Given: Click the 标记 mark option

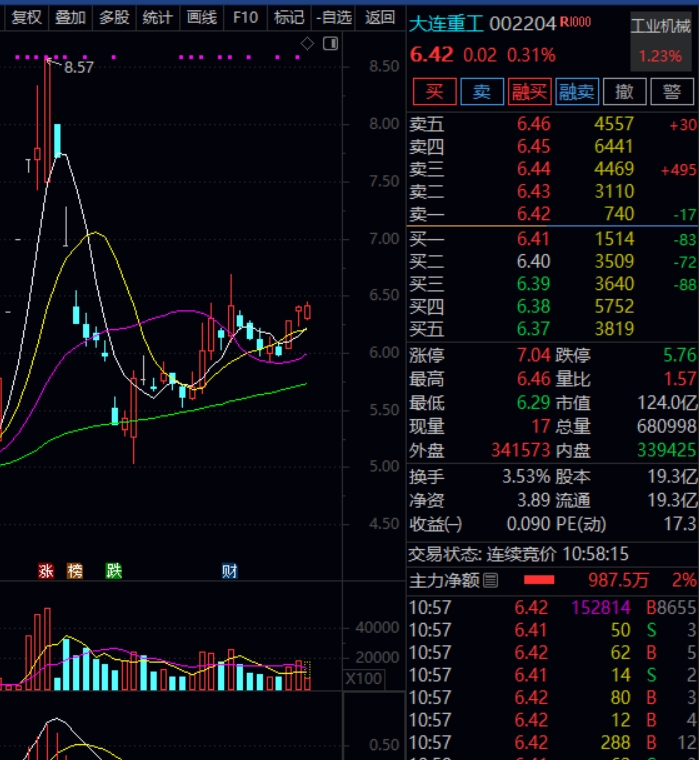Looking at the screenshot, I should pos(289,18).
